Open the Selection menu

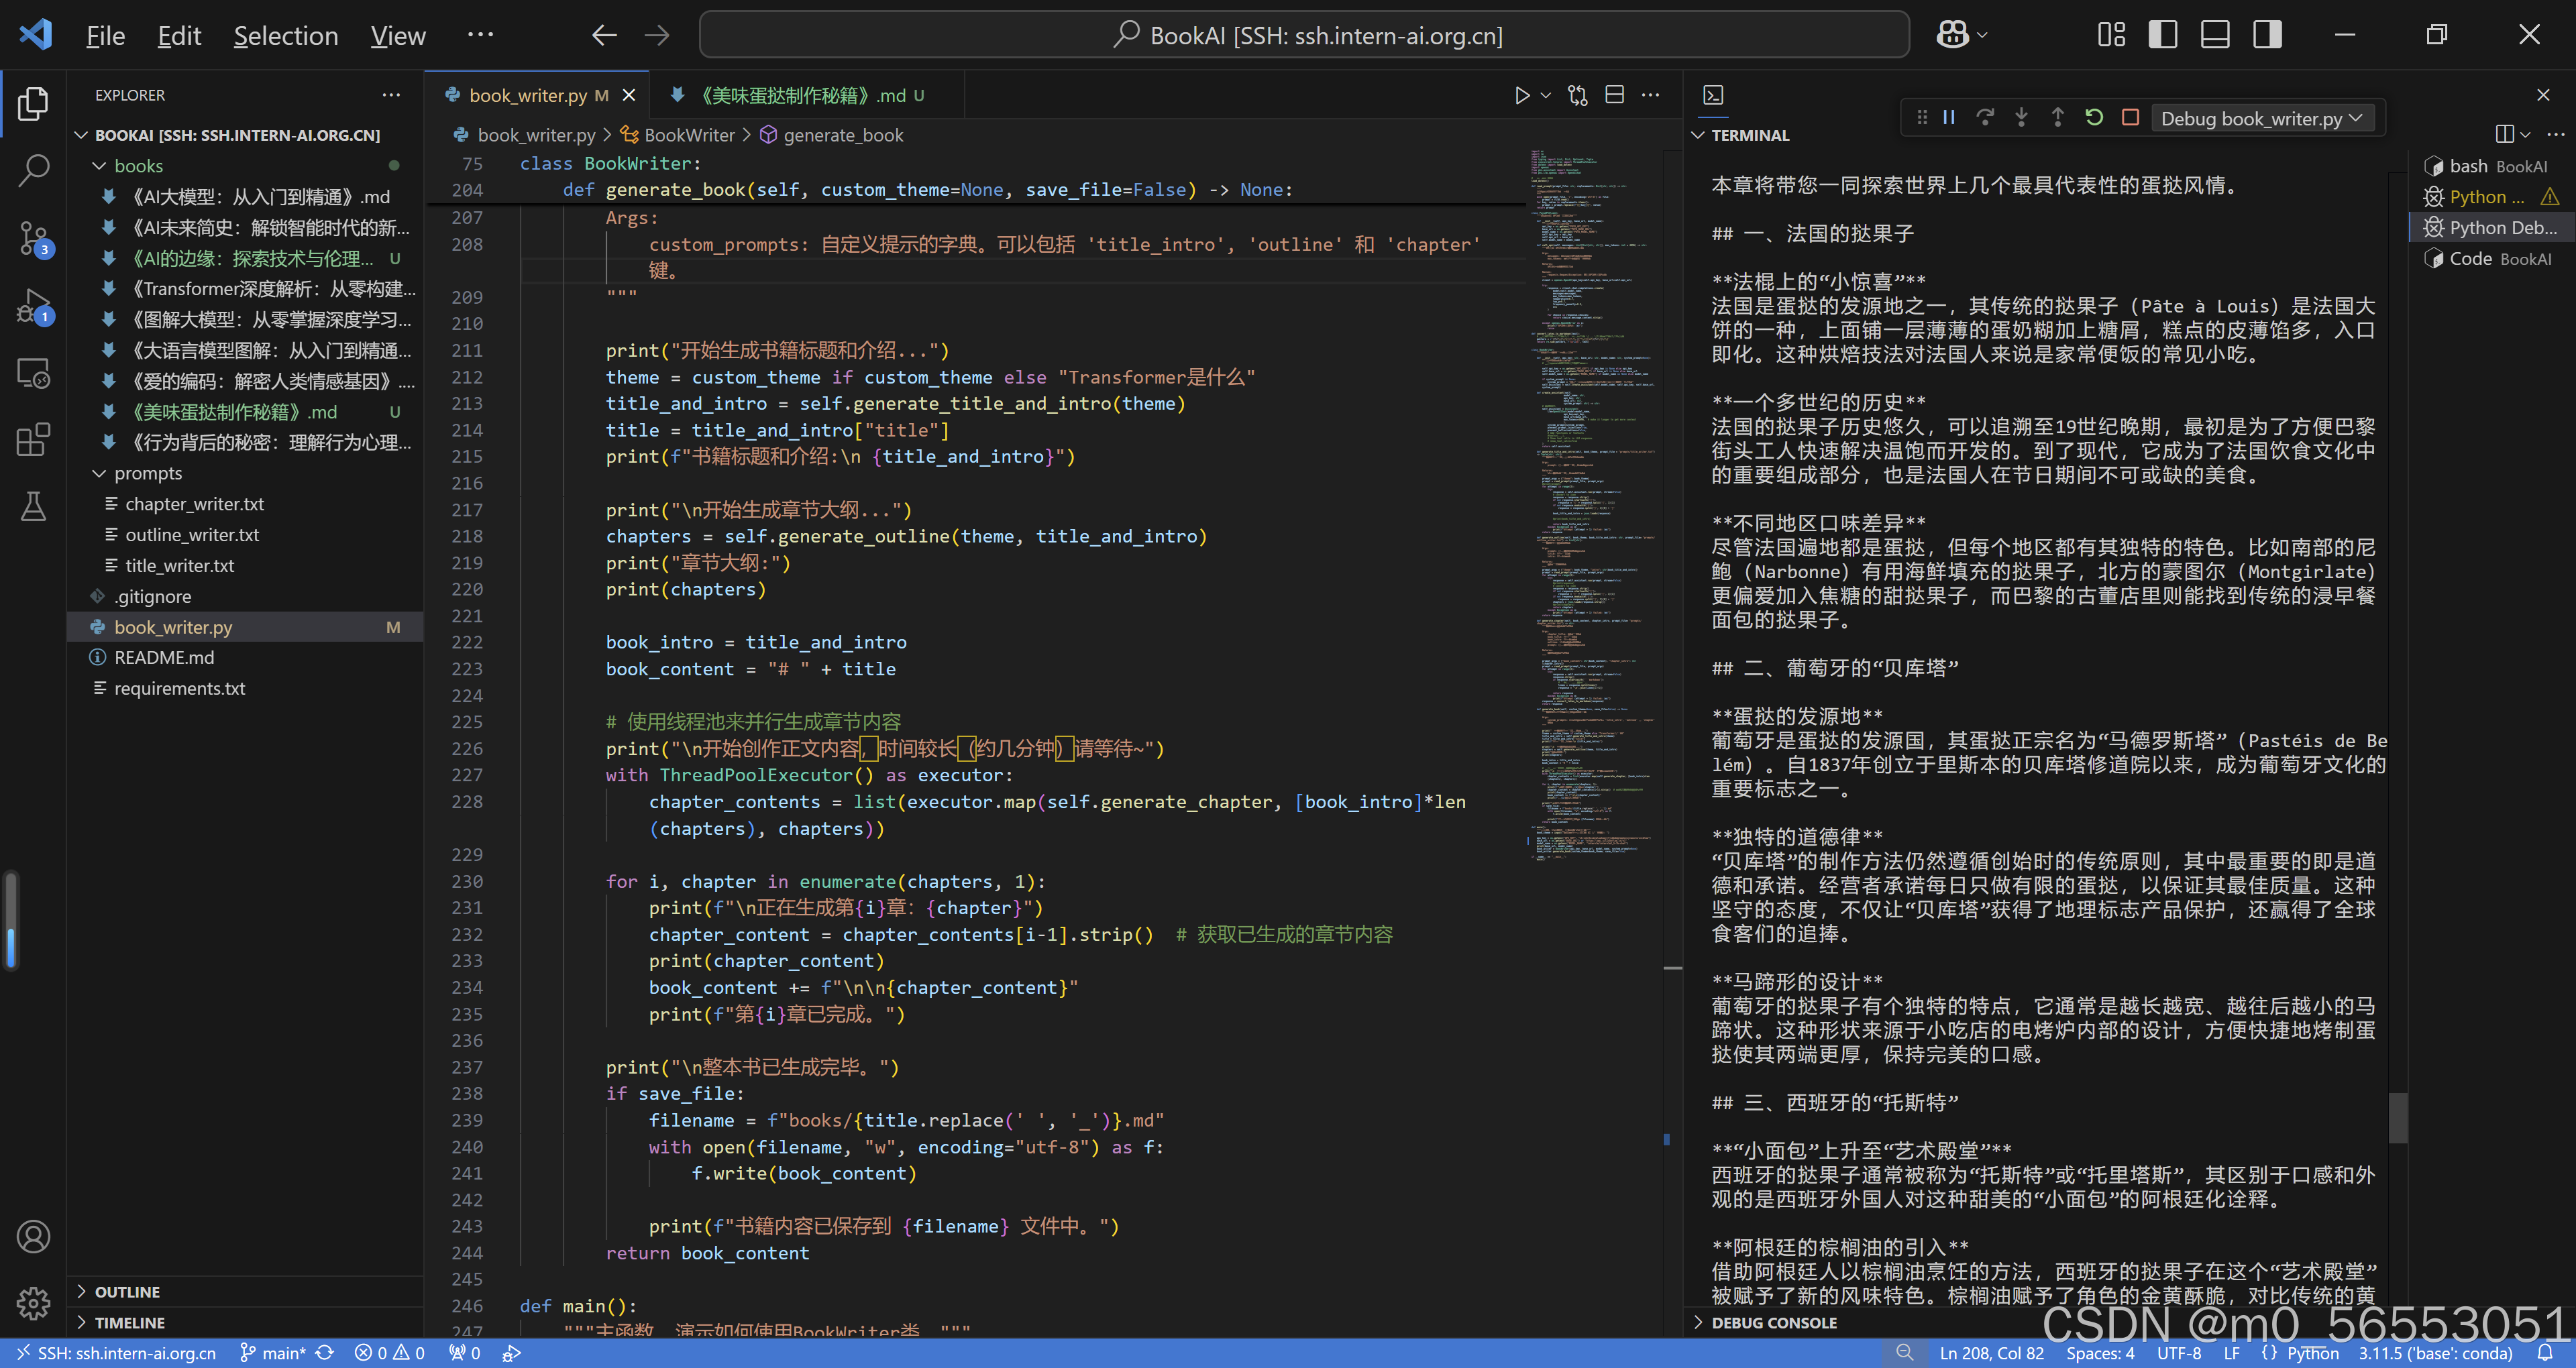click(286, 35)
